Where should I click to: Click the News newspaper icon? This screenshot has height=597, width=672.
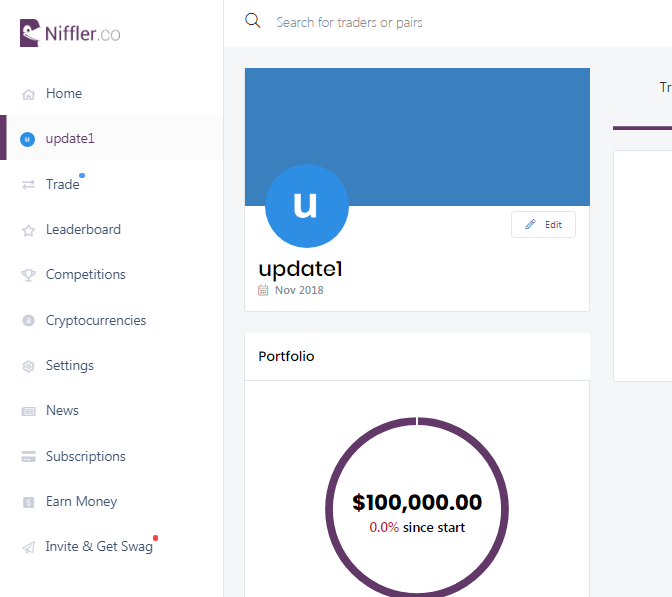coord(28,411)
